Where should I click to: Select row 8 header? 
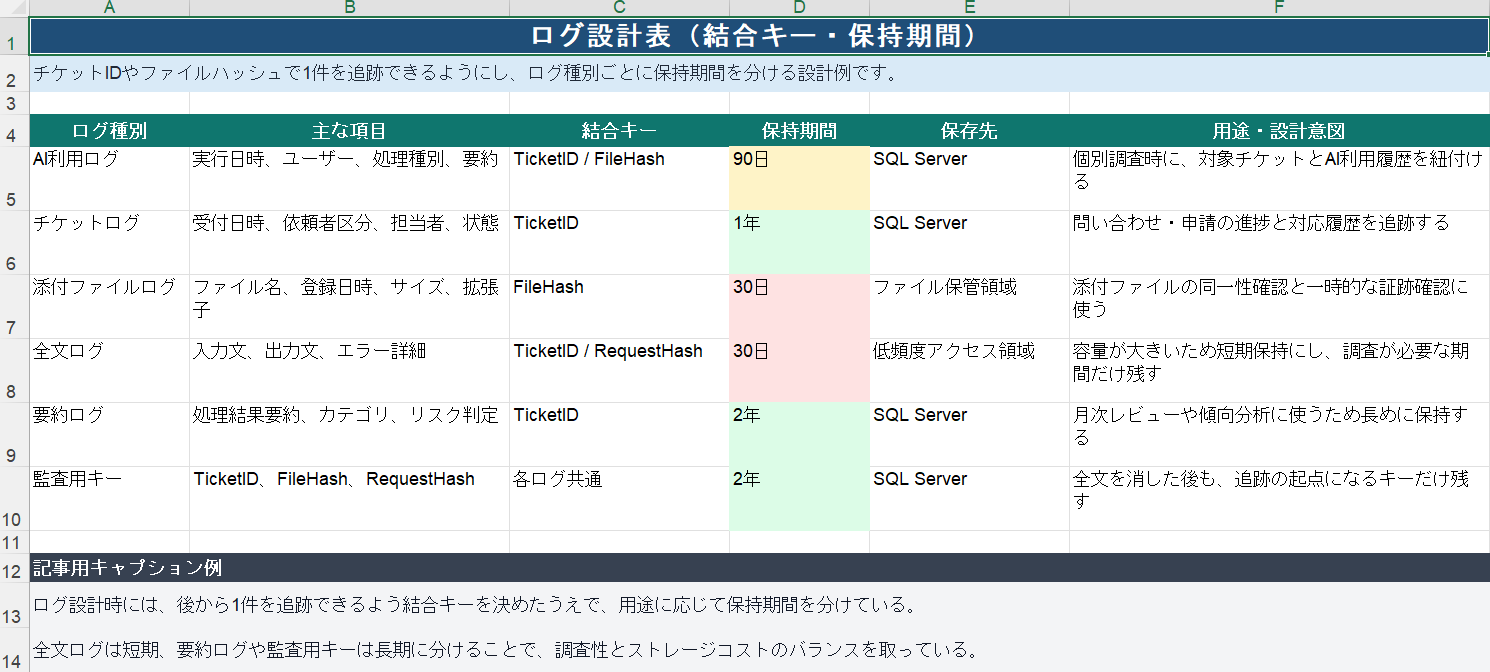(x=14, y=371)
